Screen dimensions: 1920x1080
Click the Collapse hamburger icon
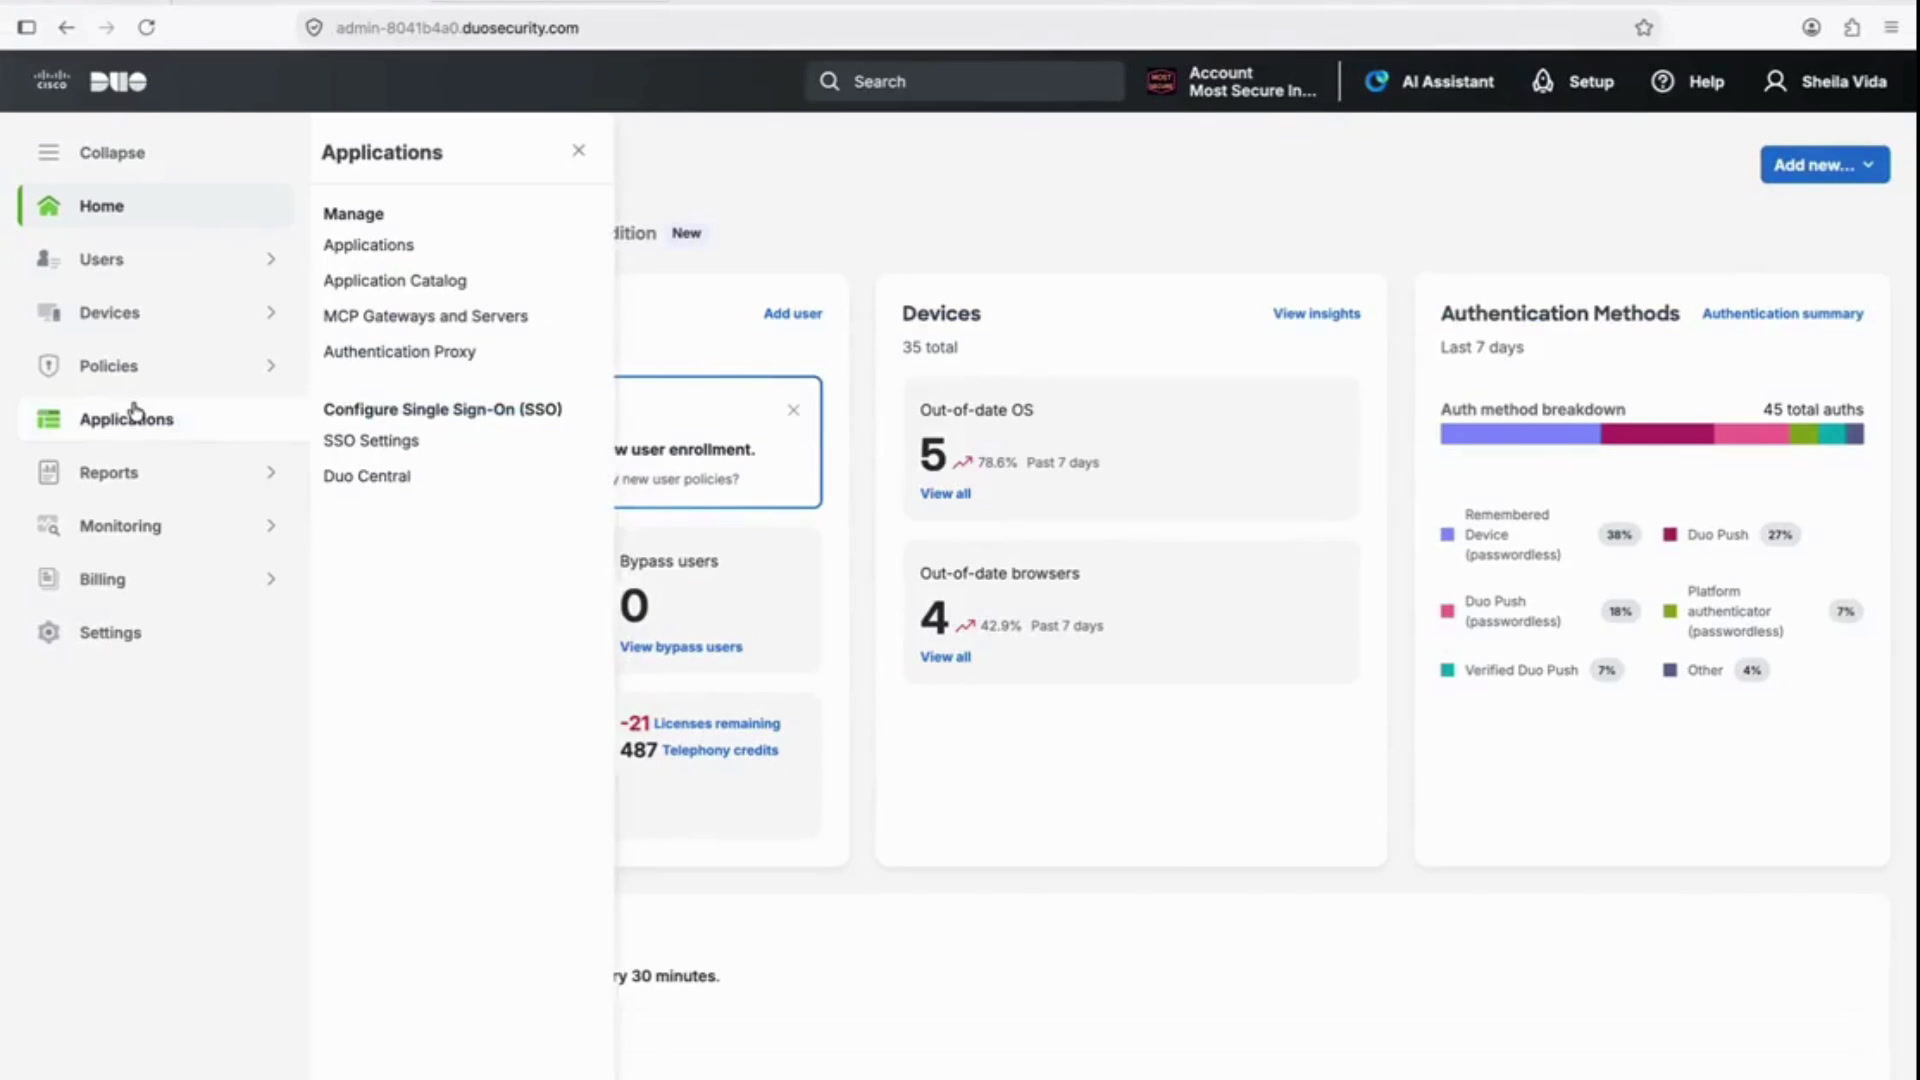pyautogui.click(x=48, y=152)
